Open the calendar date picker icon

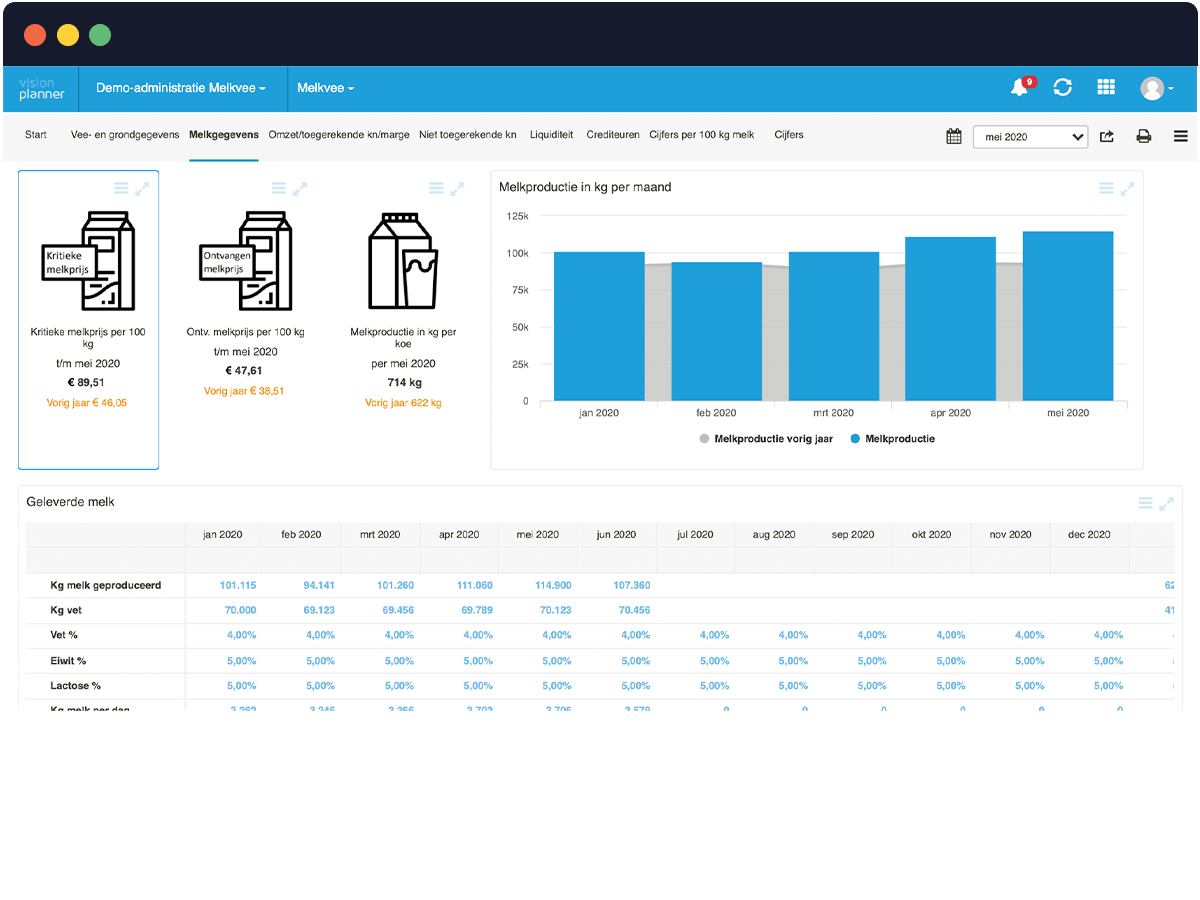(x=954, y=136)
